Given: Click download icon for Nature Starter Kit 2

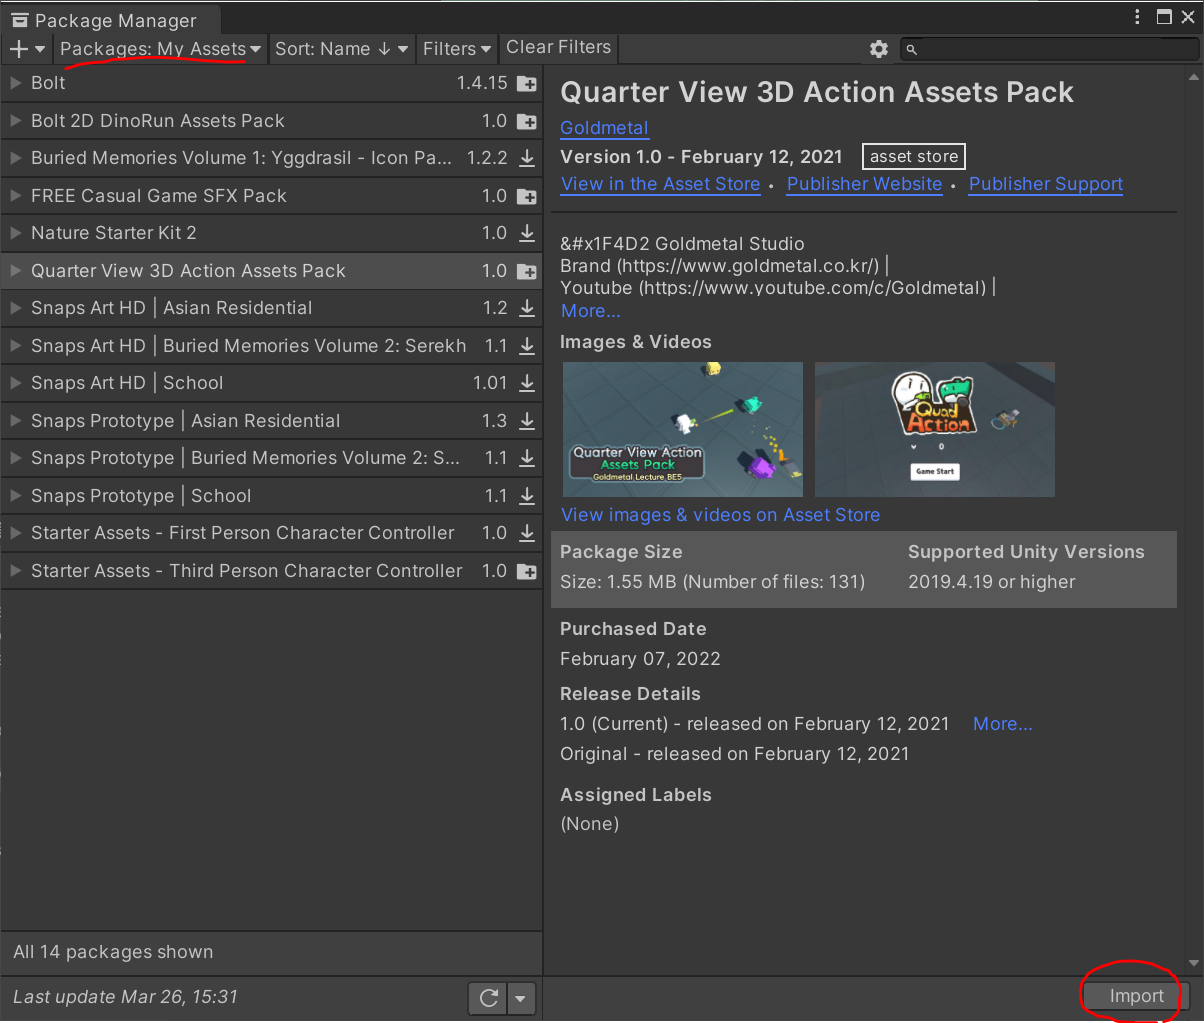Looking at the screenshot, I should point(526,233).
